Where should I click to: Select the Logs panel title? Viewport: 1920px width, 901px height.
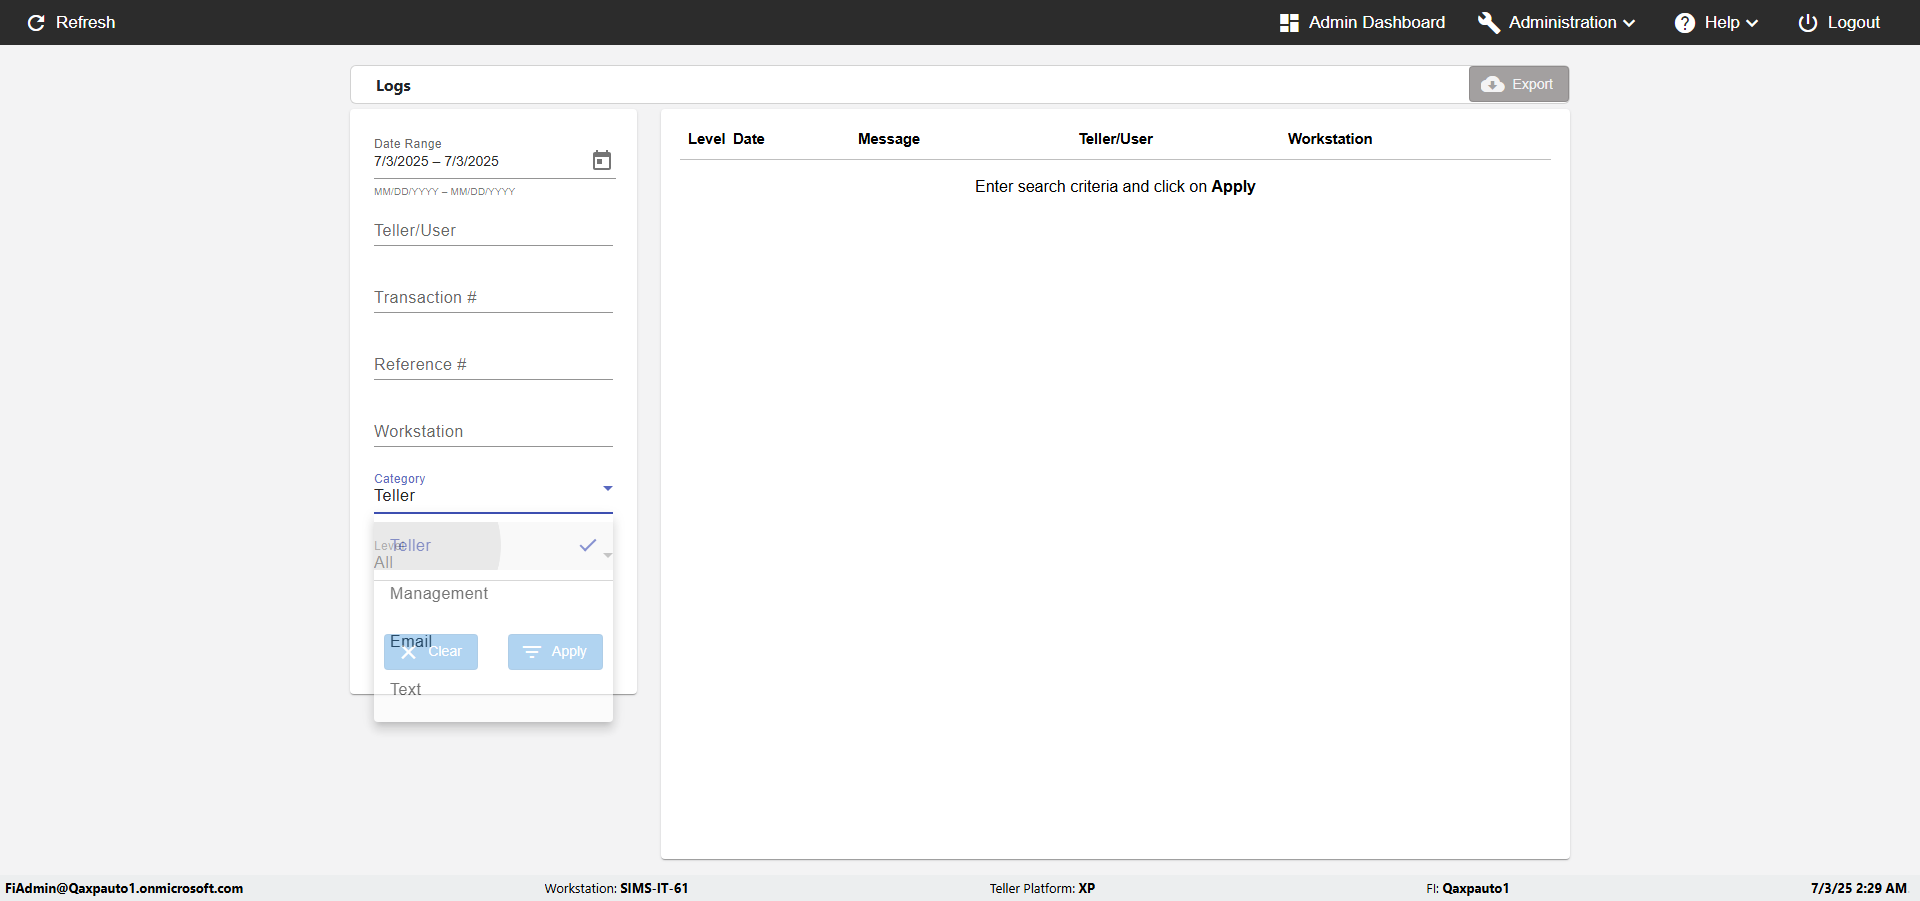pos(393,86)
